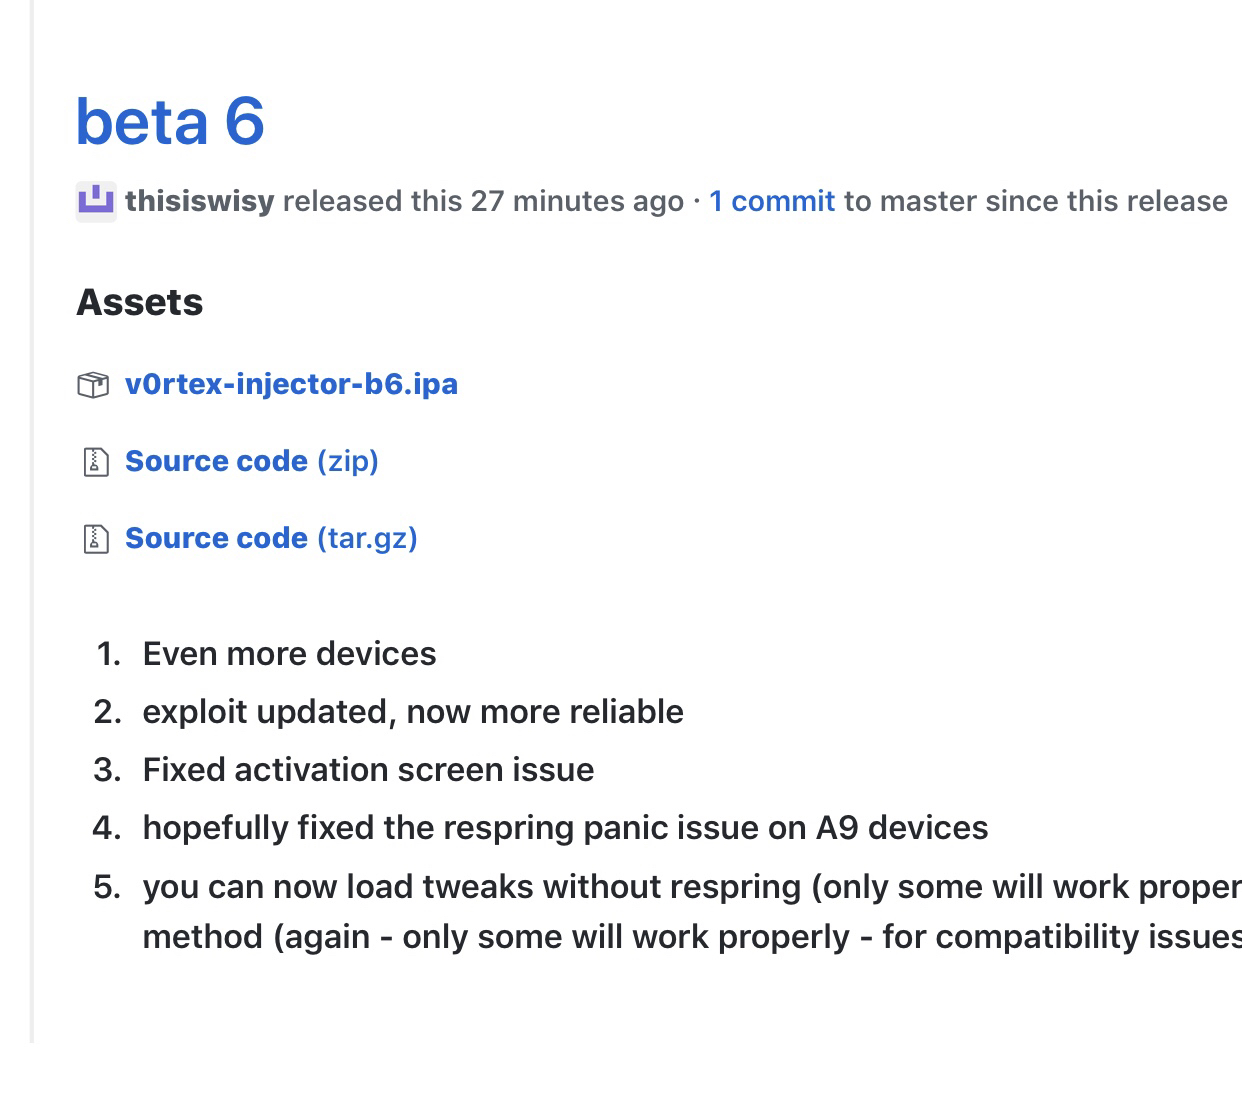Open the beta 6 release title
Screen dimensions: 1242x1093
click(170, 122)
